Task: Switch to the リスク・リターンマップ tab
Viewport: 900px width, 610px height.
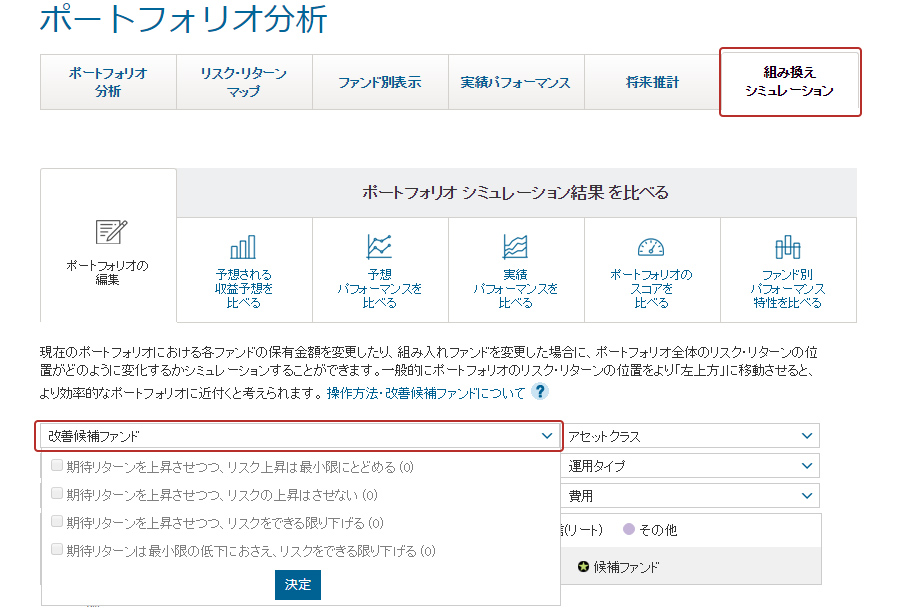Action: 244,82
